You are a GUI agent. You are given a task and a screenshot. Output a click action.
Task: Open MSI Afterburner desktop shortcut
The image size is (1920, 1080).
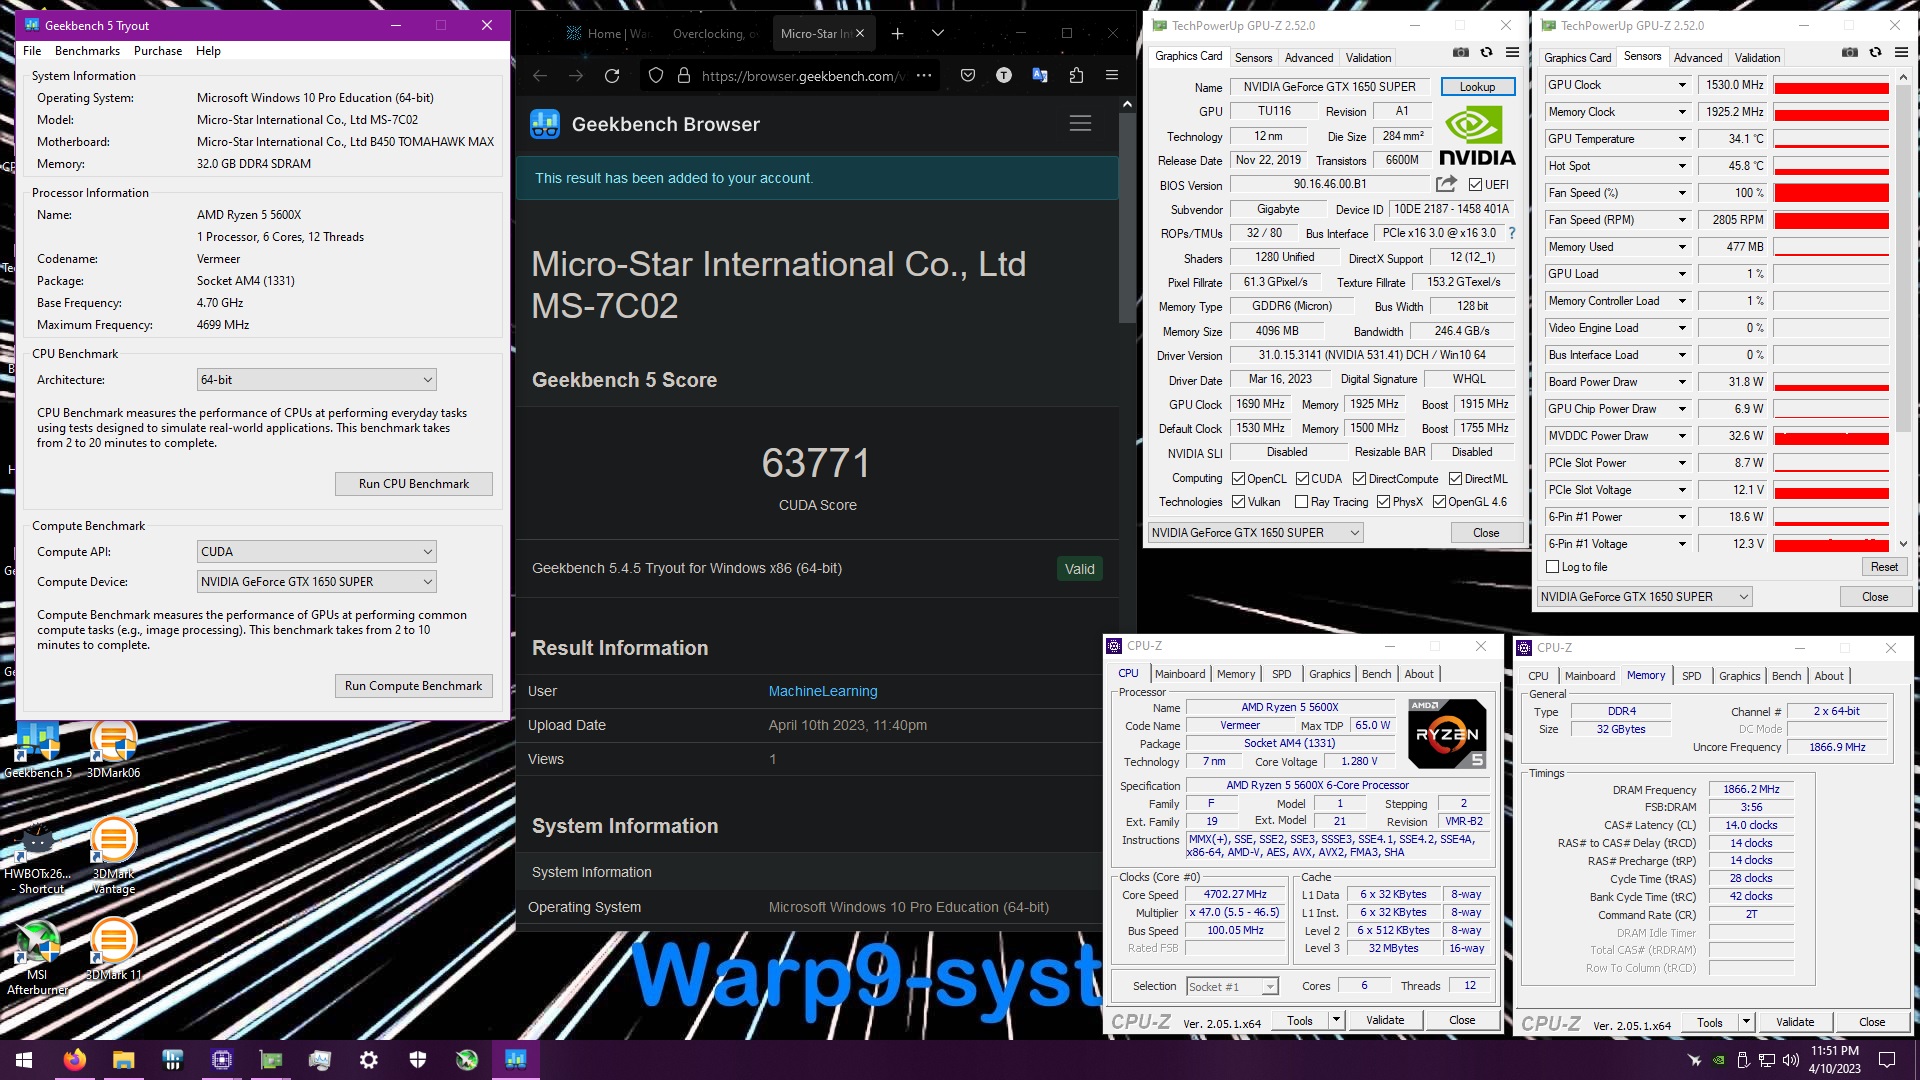[38, 957]
